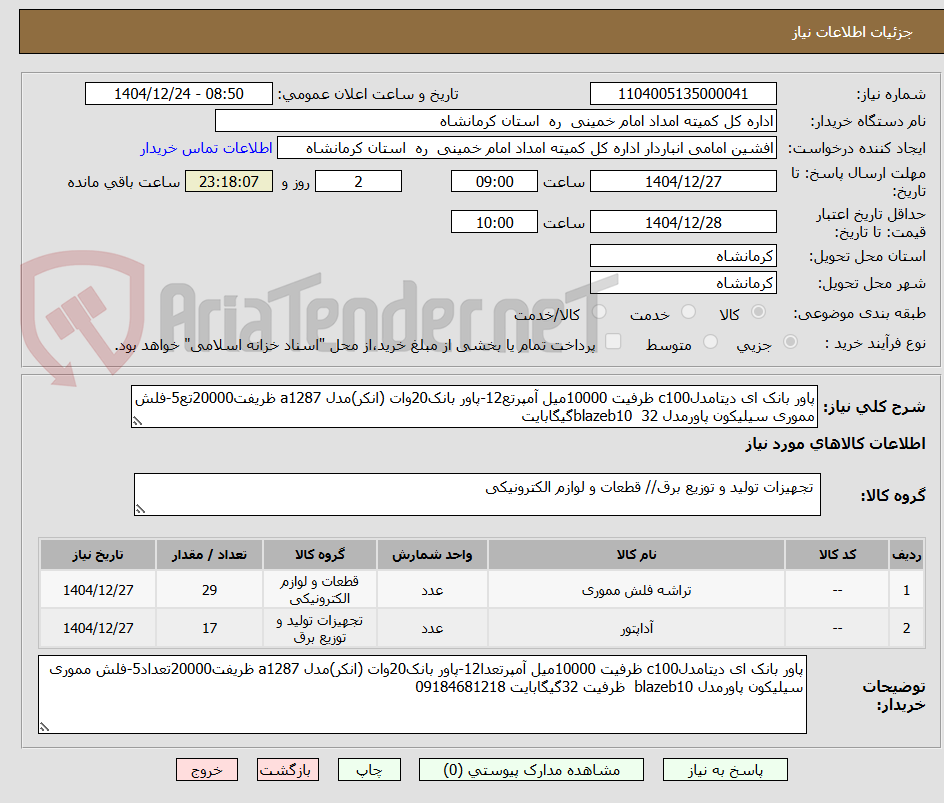The height and width of the screenshot is (803, 944).
Task: Click the deadline time field 09:00
Action: point(494,181)
